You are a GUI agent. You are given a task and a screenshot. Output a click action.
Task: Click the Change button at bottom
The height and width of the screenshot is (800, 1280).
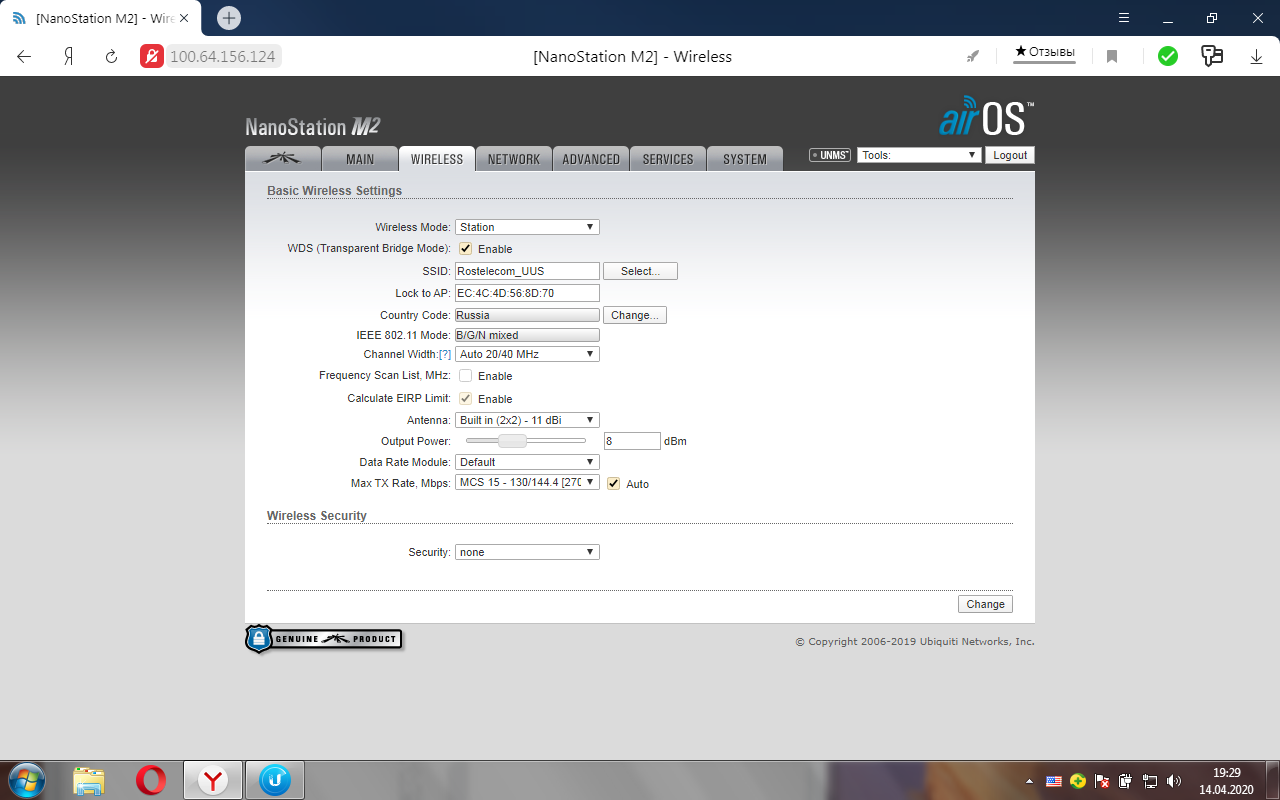tap(985, 604)
